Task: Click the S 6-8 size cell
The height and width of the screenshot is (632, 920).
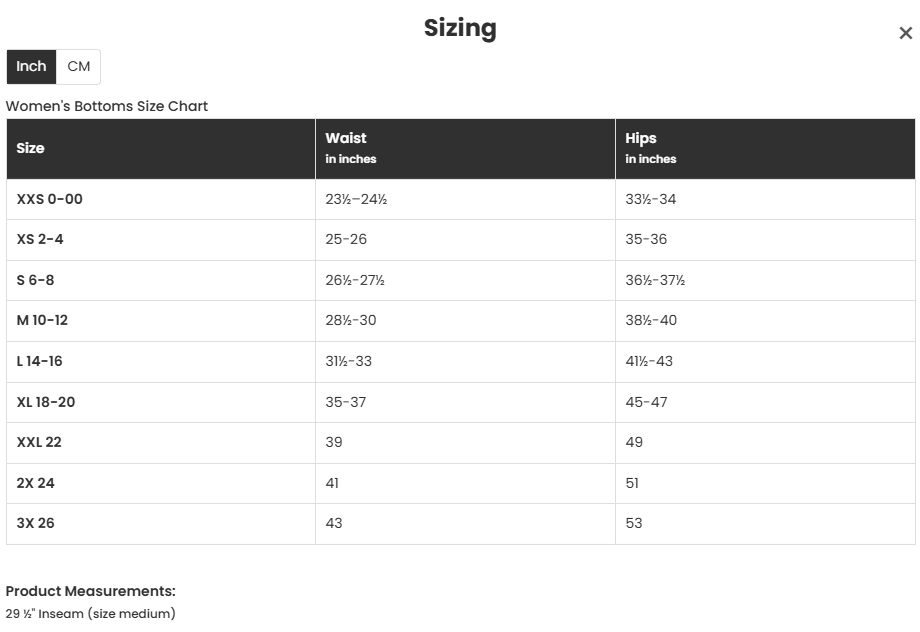Action: tap(36, 280)
